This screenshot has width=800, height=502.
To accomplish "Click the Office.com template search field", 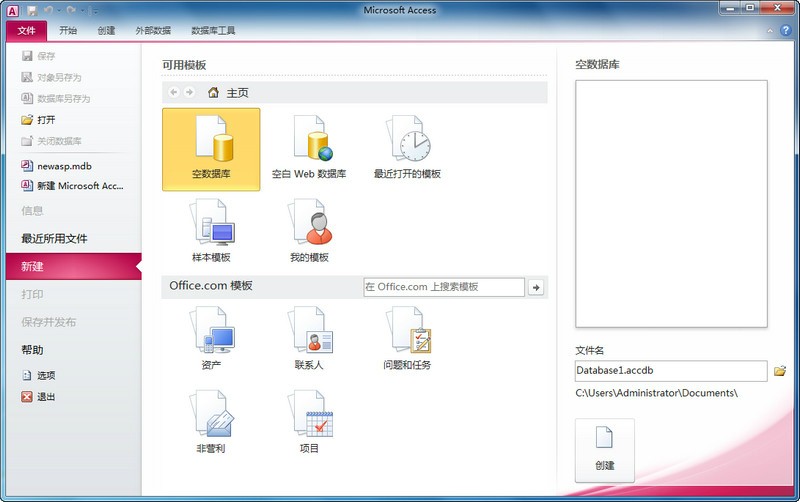I will (x=444, y=287).
